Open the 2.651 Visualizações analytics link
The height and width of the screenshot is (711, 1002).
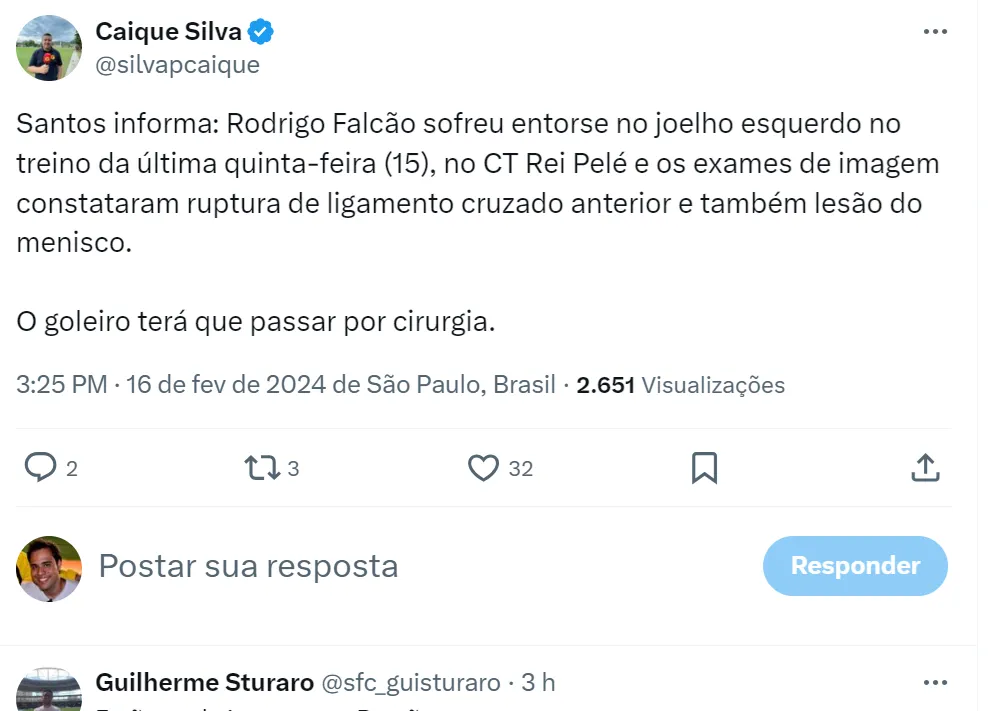point(681,385)
